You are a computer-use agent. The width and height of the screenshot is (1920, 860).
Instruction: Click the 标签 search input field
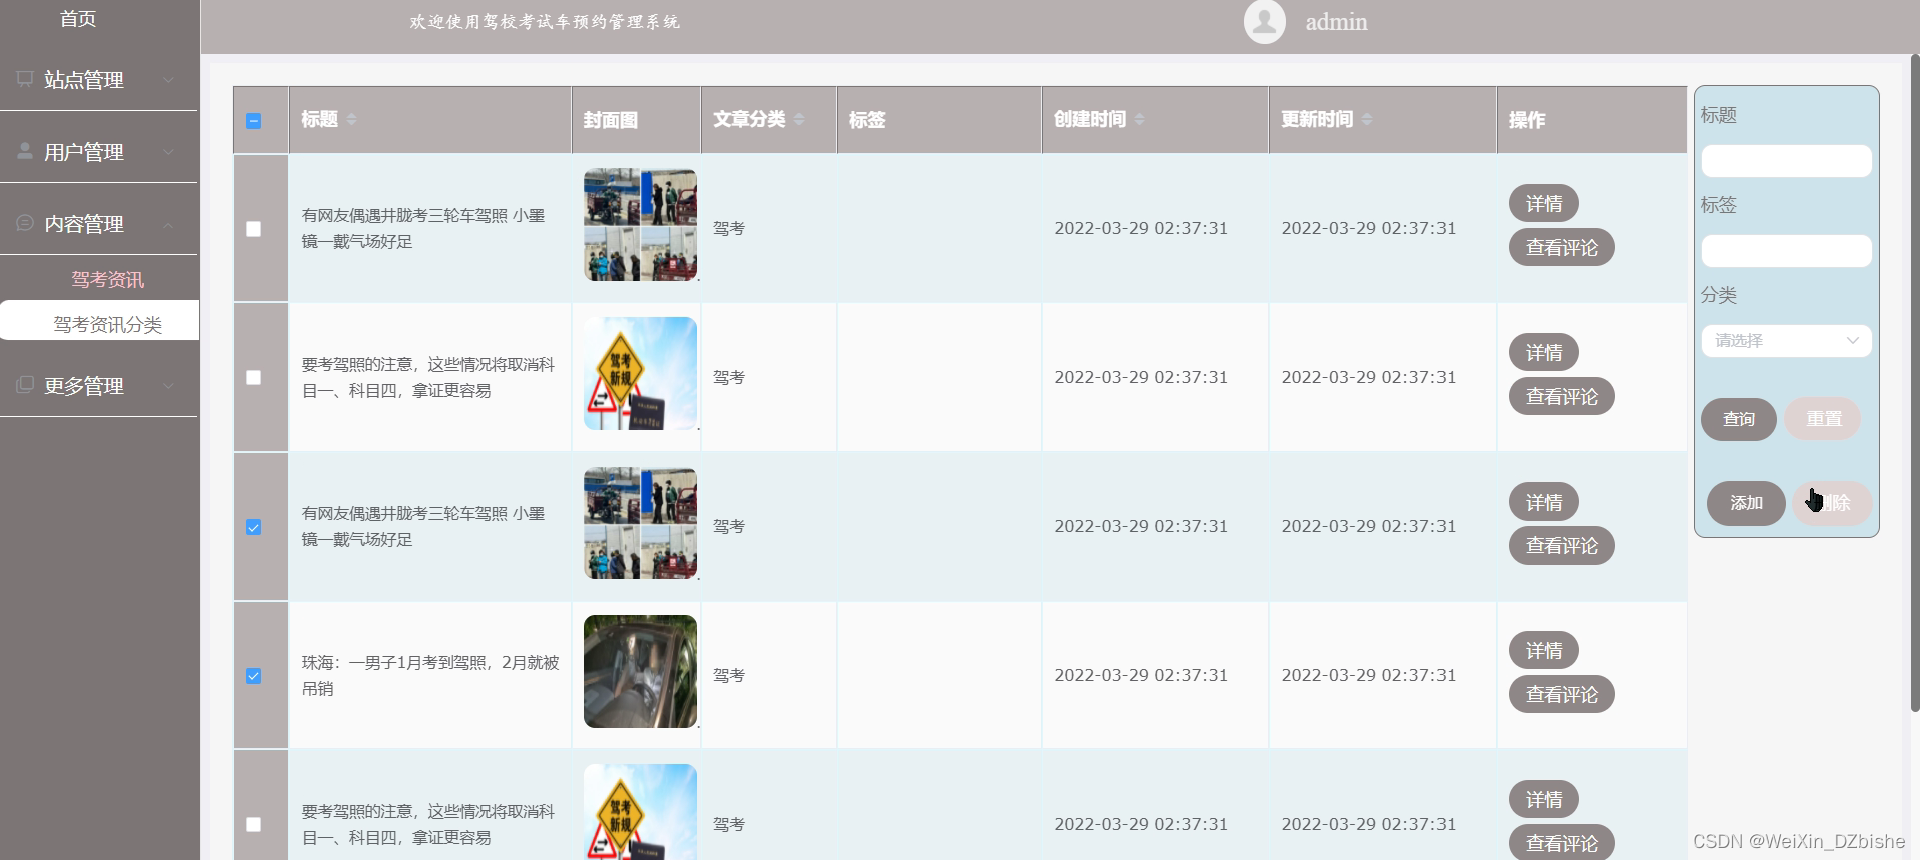pos(1786,251)
